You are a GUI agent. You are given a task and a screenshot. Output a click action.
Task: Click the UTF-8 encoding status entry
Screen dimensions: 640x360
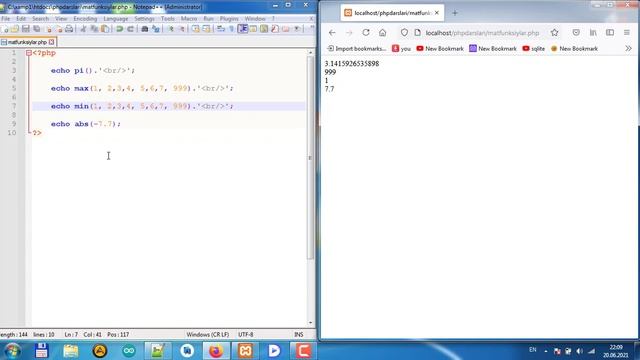click(246, 334)
